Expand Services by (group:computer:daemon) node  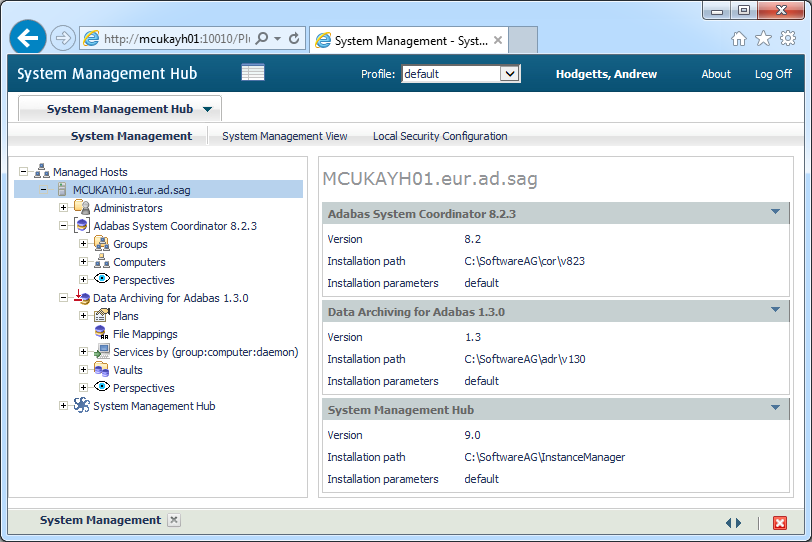[84, 352]
